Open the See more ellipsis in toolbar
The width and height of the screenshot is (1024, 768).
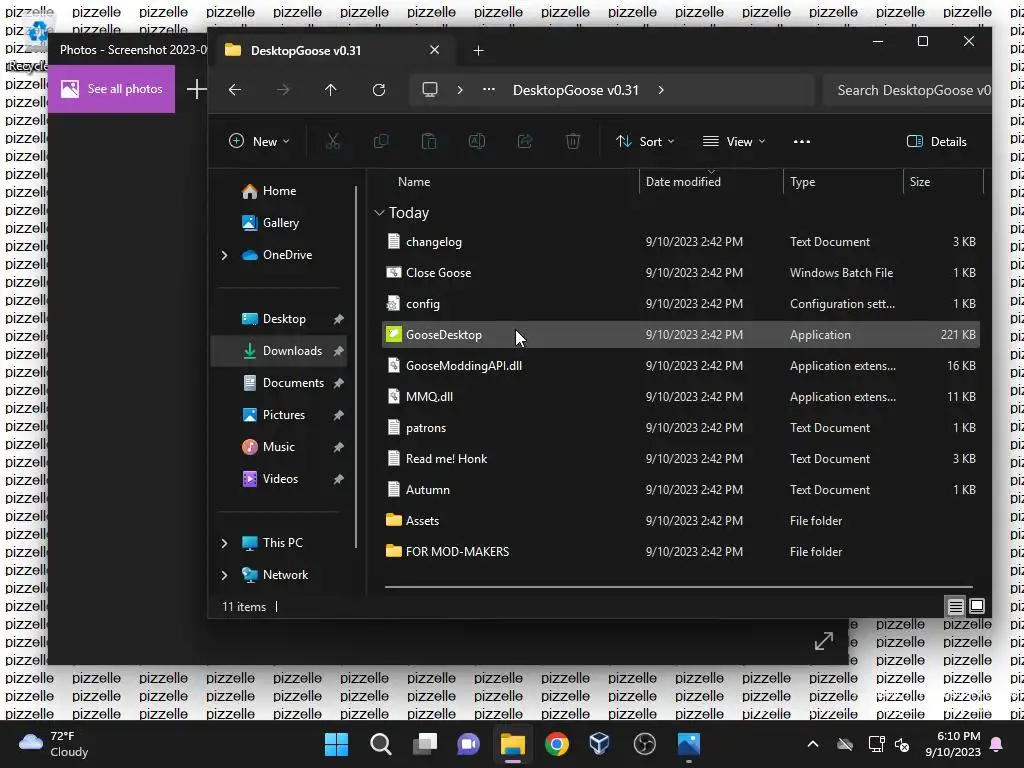click(802, 142)
